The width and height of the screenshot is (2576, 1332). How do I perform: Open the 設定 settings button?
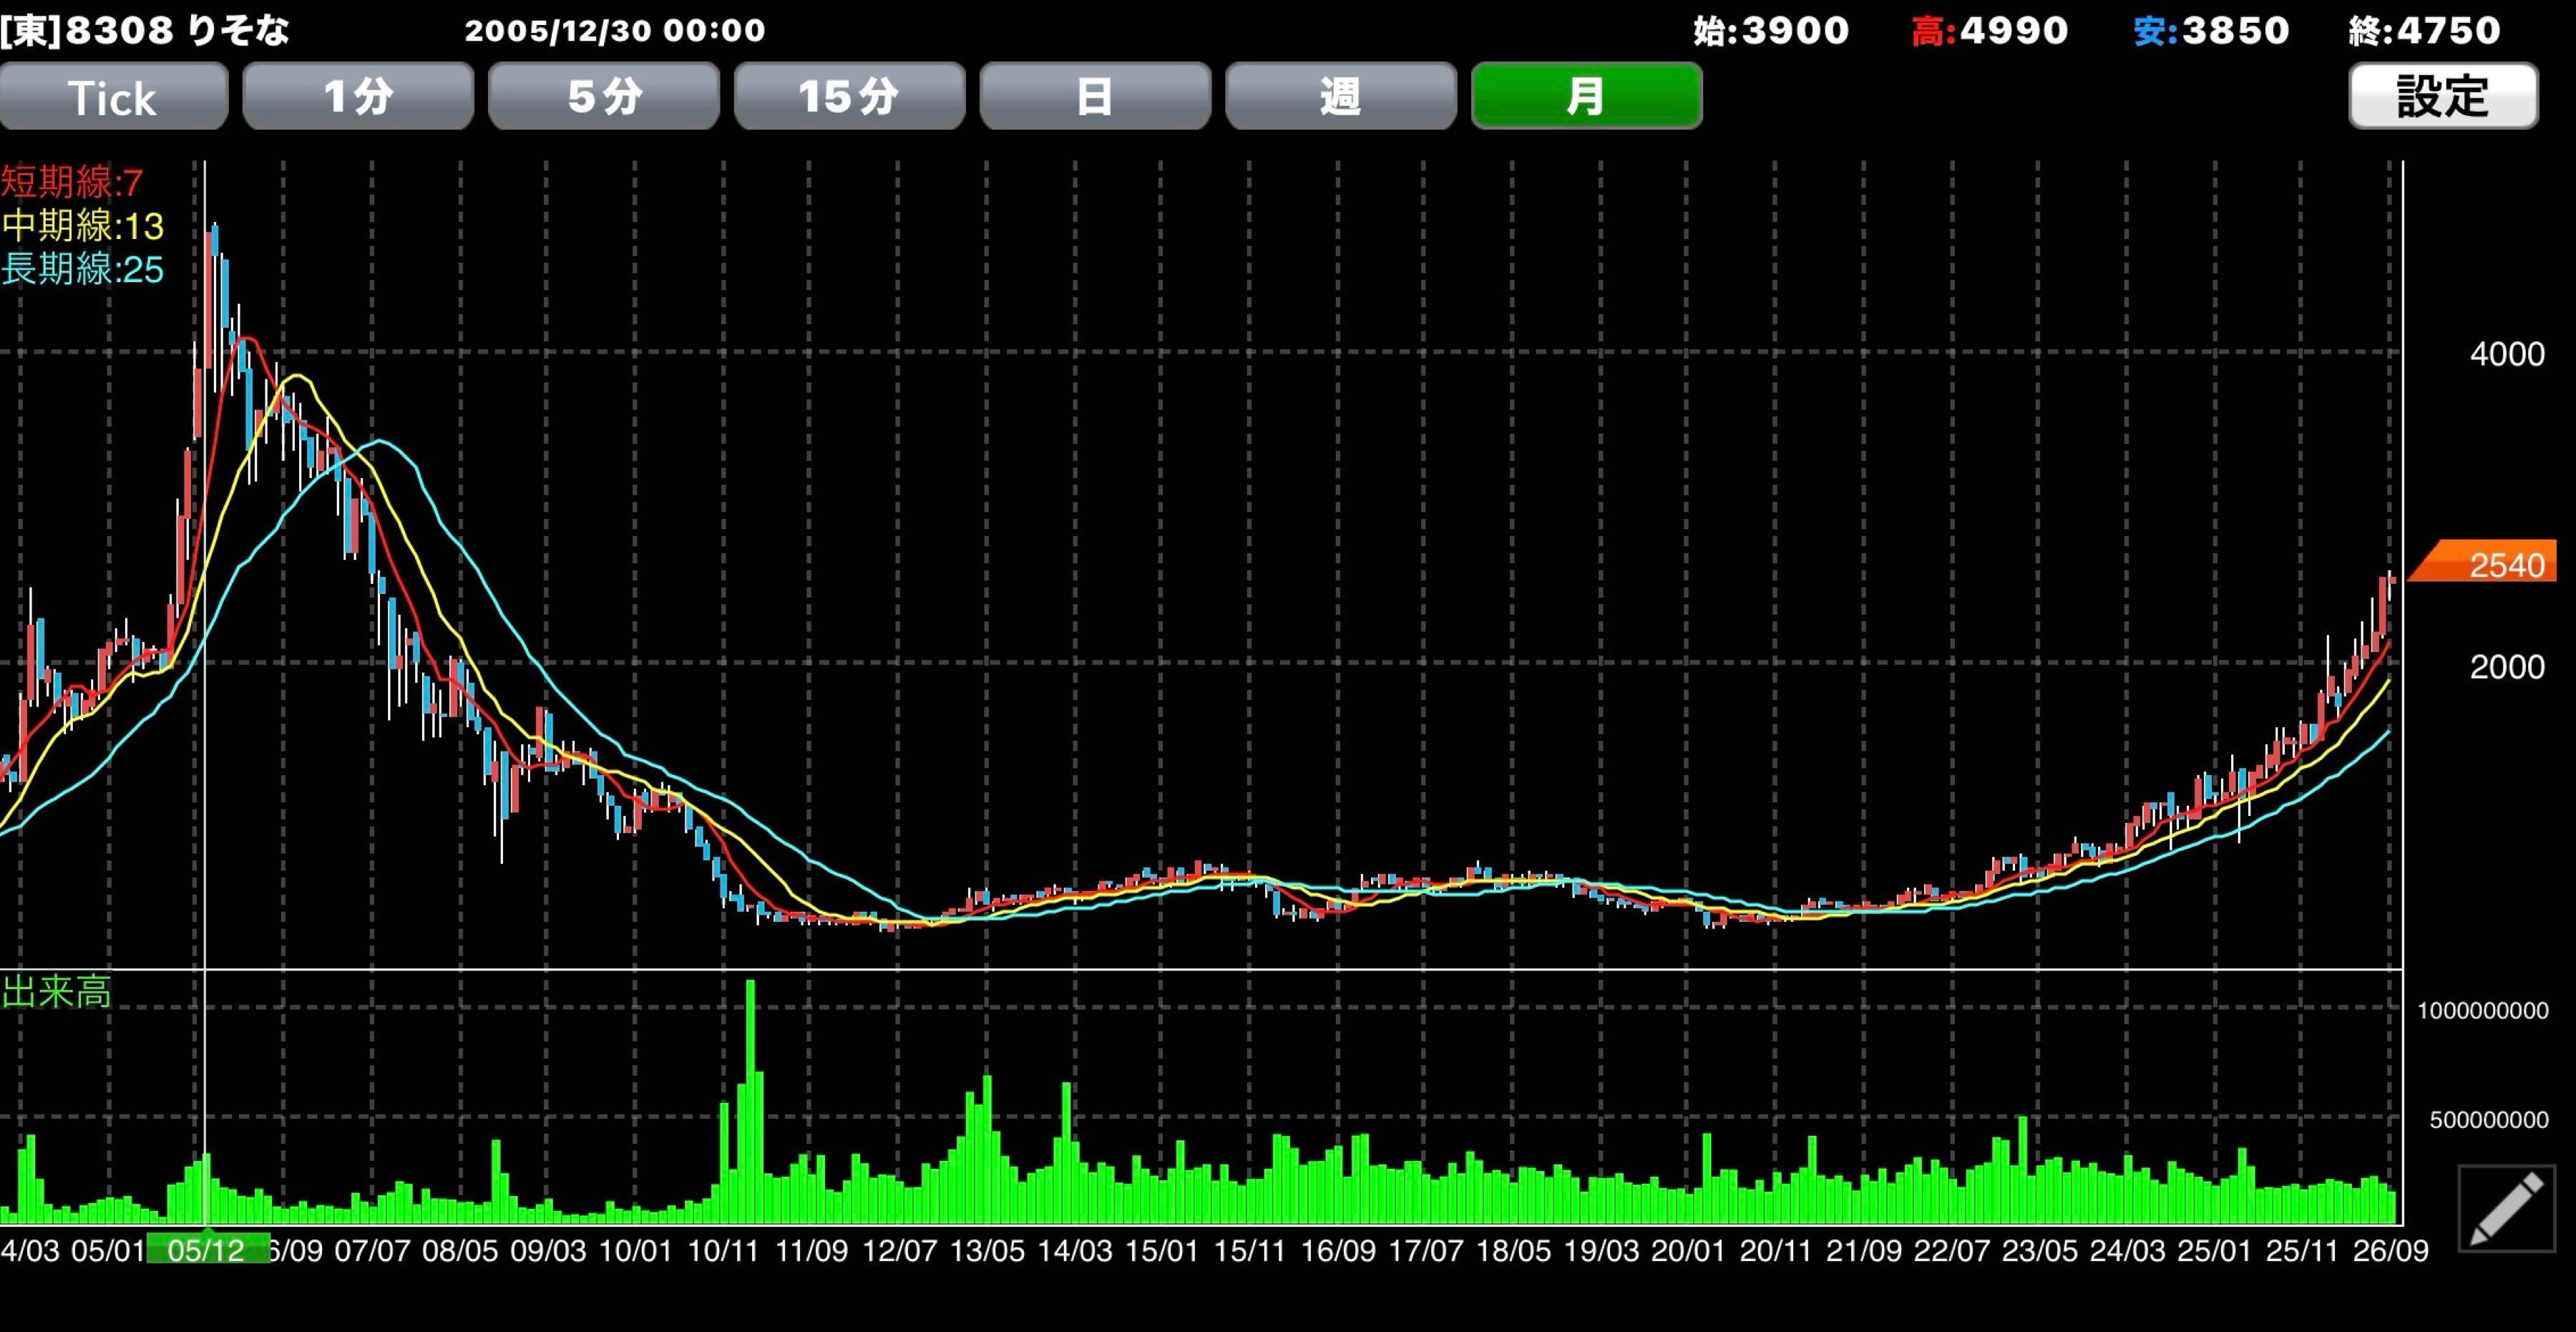coord(2443,96)
